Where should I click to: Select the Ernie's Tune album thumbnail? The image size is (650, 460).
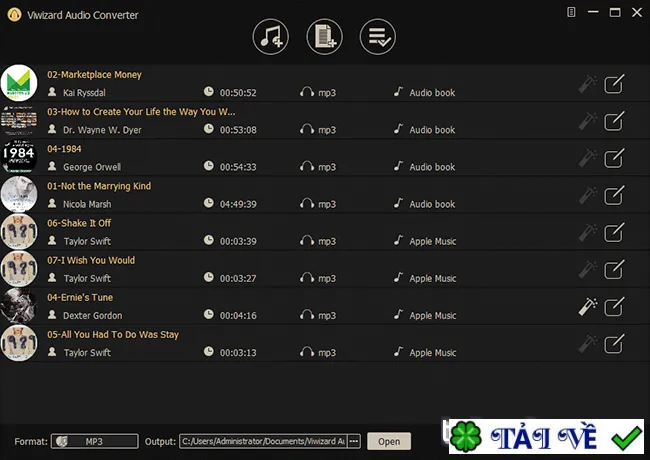pos(19,306)
